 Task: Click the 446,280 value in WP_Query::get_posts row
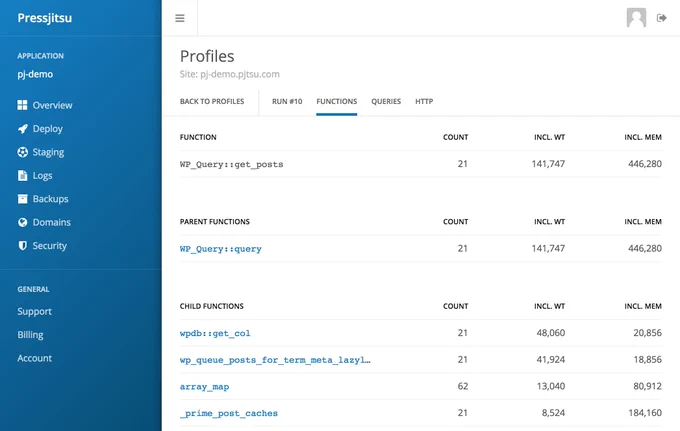pyautogui.click(x=645, y=164)
